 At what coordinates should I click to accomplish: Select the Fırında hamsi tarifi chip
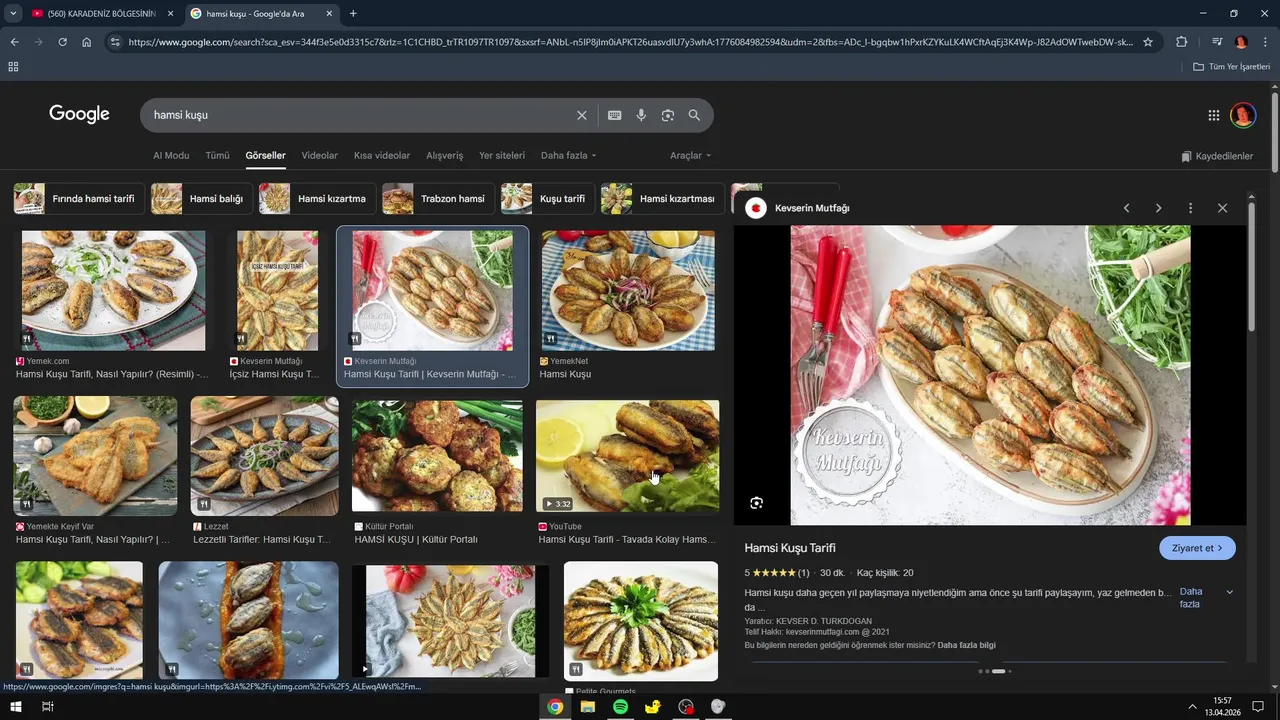(x=79, y=199)
